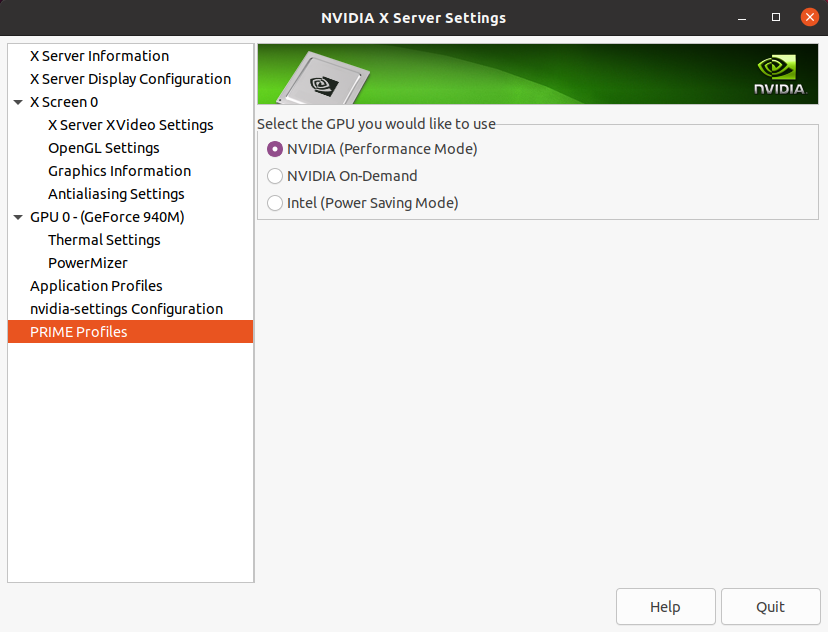The height and width of the screenshot is (632, 828).
Task: Open Antialiasing Settings
Action: tap(116, 194)
